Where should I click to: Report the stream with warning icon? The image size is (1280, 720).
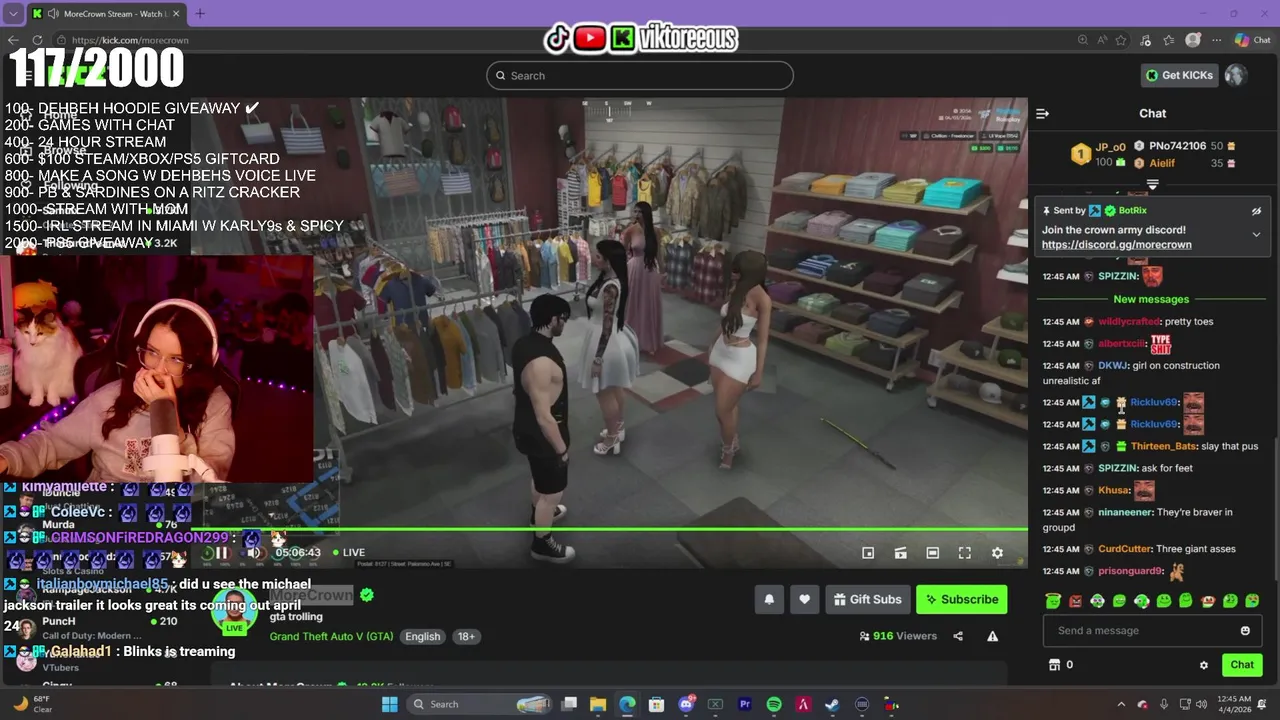click(993, 636)
